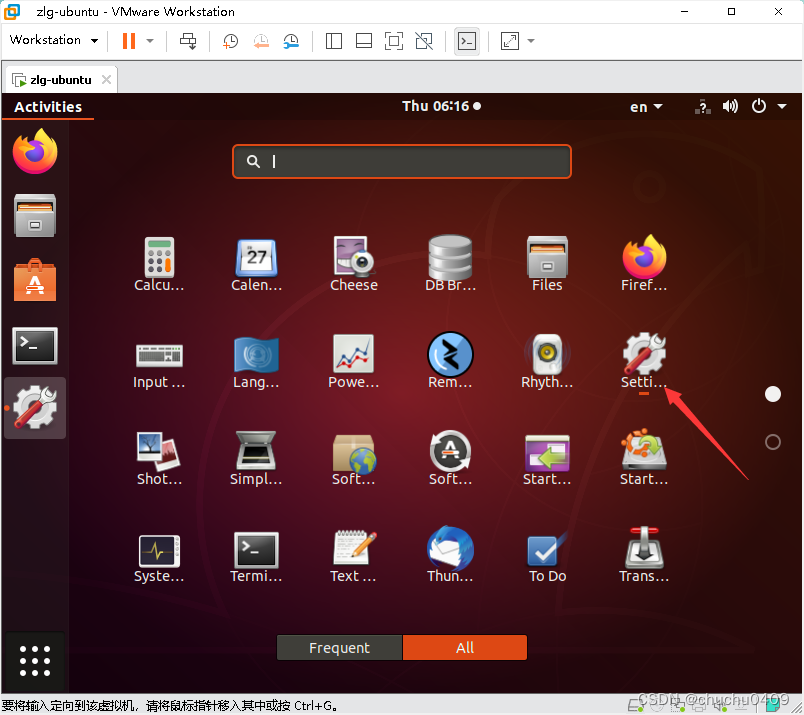Go to second app grid page

[773, 442]
